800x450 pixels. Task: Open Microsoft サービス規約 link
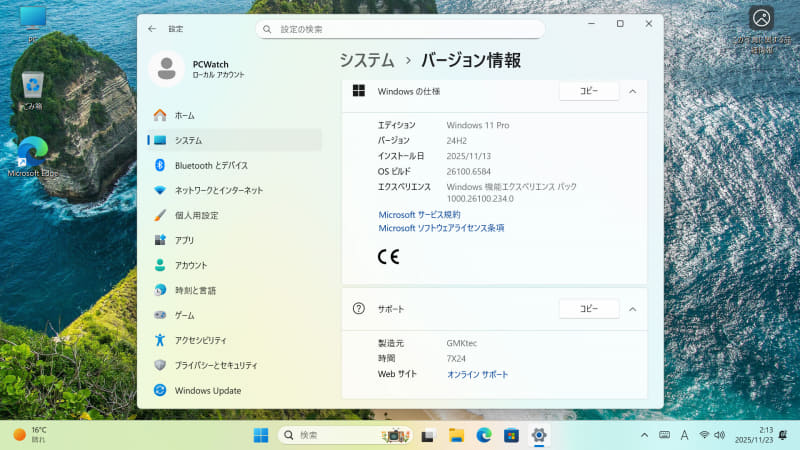click(x=419, y=215)
